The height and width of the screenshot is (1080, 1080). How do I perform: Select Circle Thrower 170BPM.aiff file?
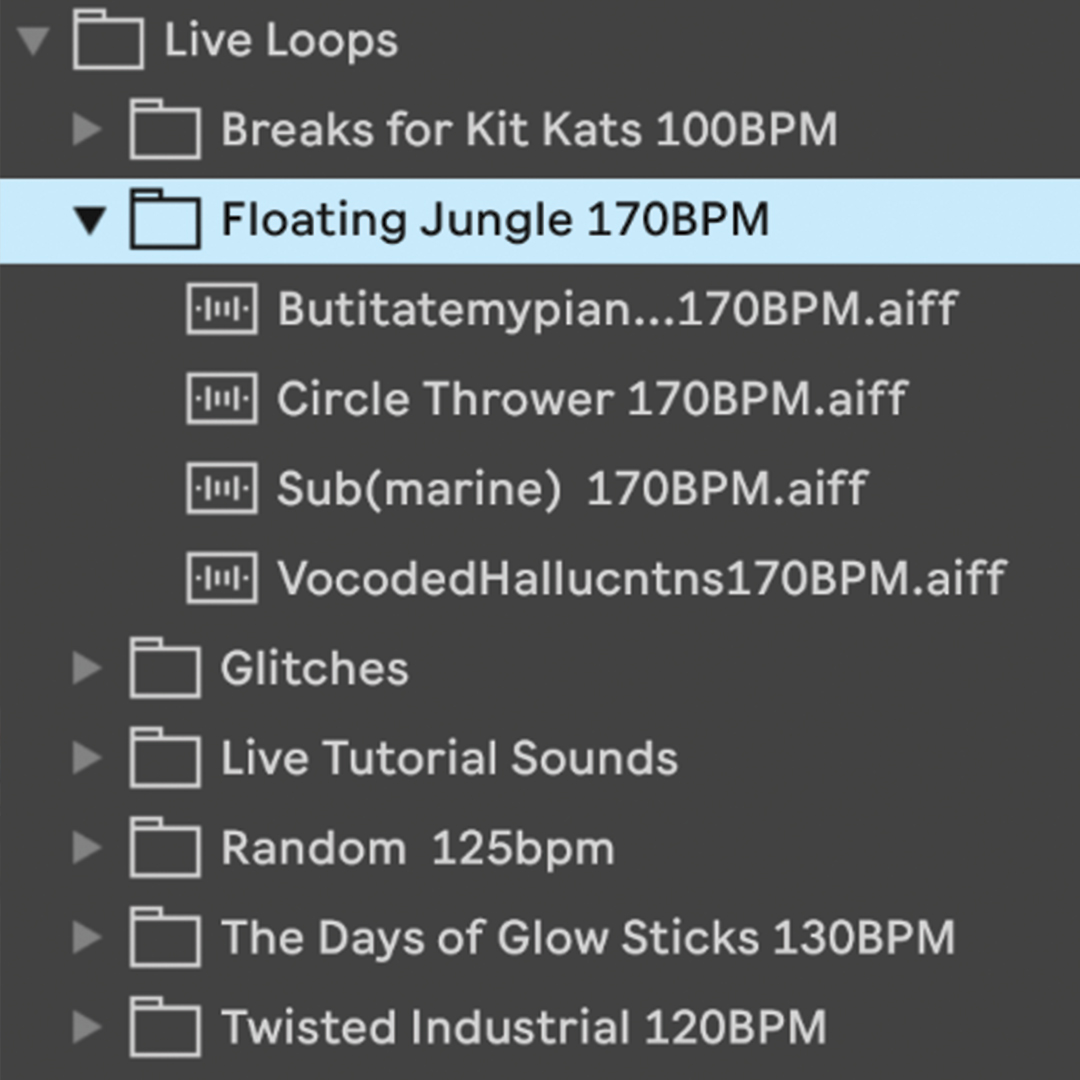[x=592, y=398]
